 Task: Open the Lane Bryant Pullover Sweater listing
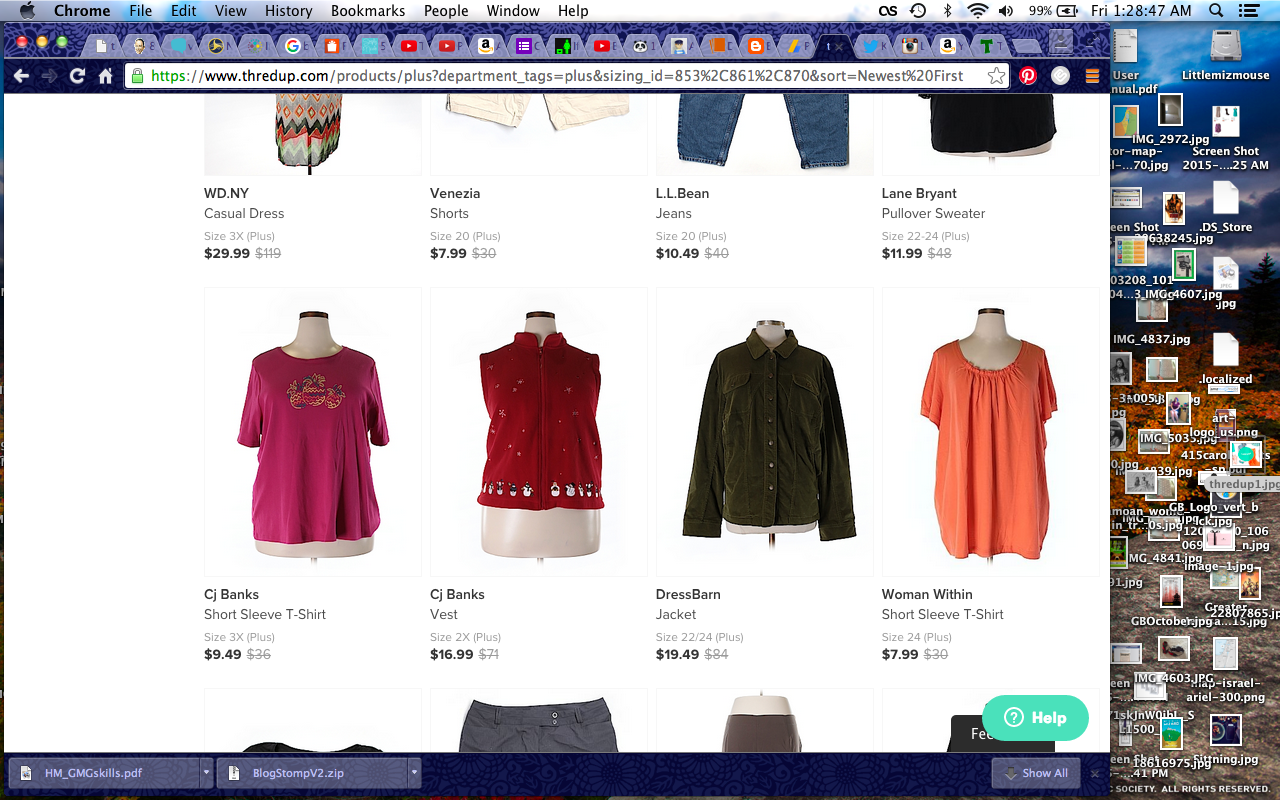933,213
